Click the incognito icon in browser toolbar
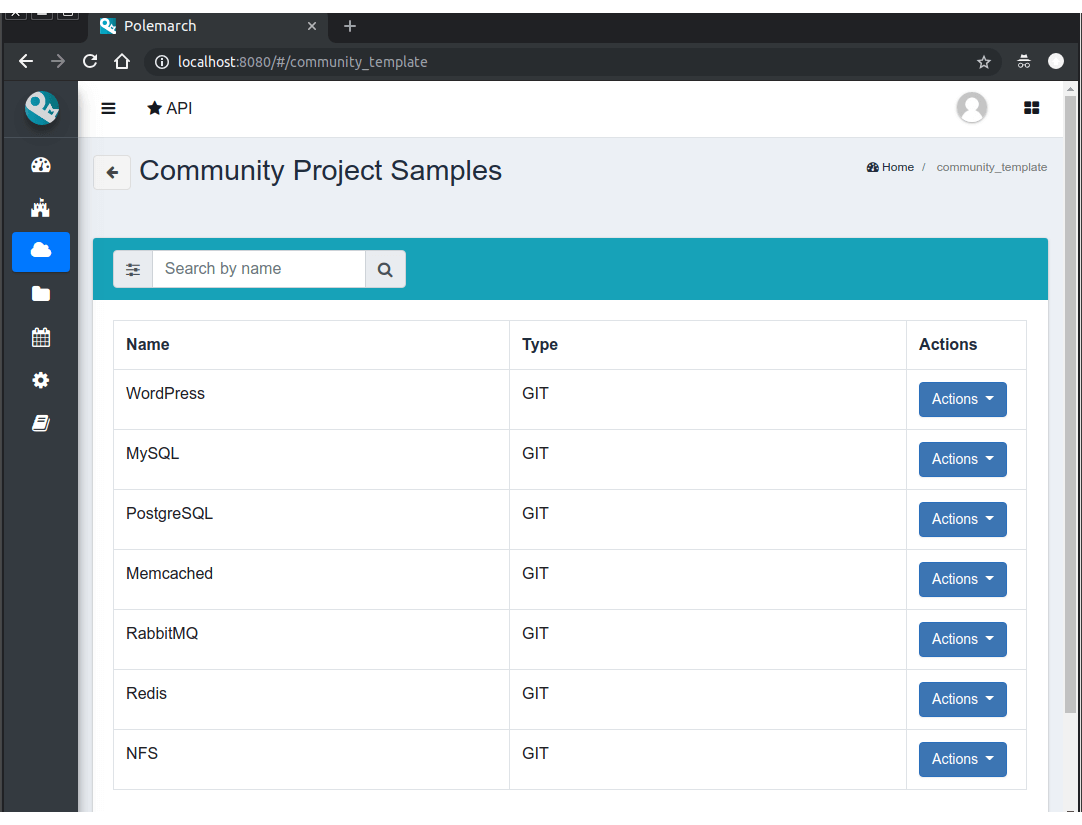The height and width of the screenshot is (825, 1082). pos(1024,61)
